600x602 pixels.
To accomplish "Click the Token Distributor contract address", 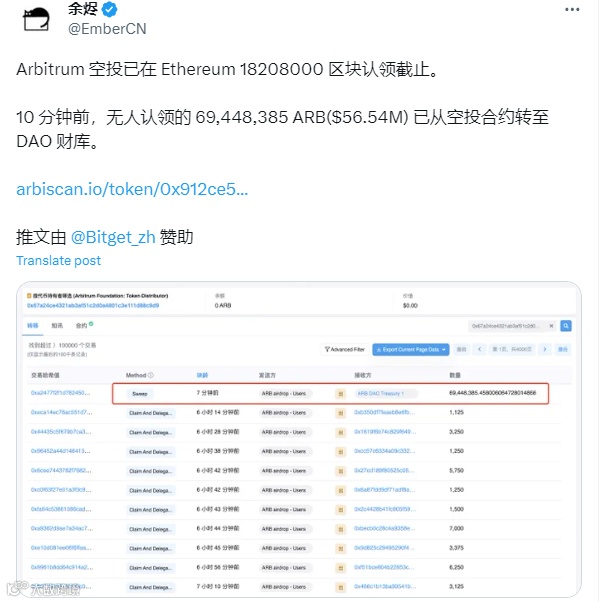I will (x=93, y=306).
